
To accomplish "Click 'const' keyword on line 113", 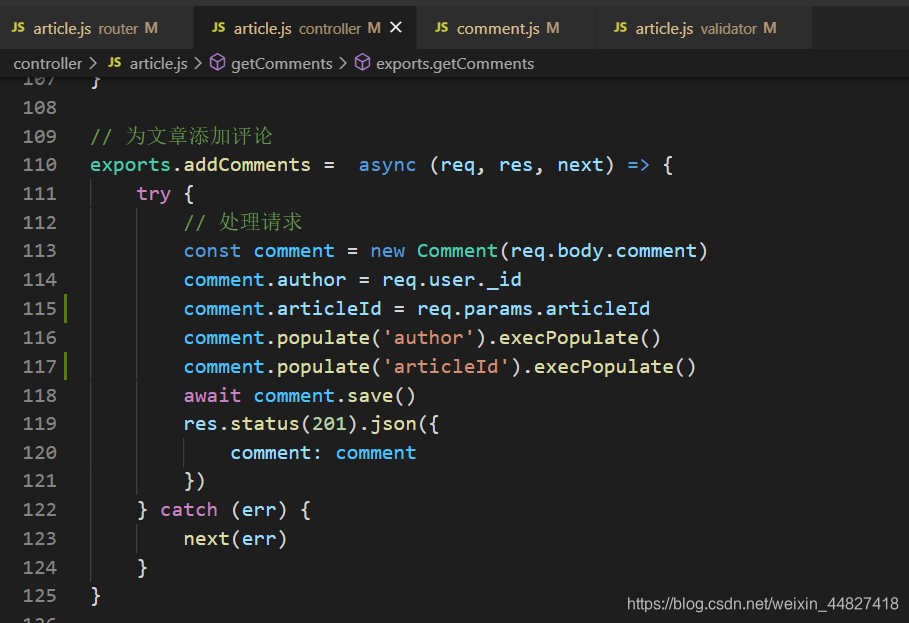I will pyautogui.click(x=212, y=251).
